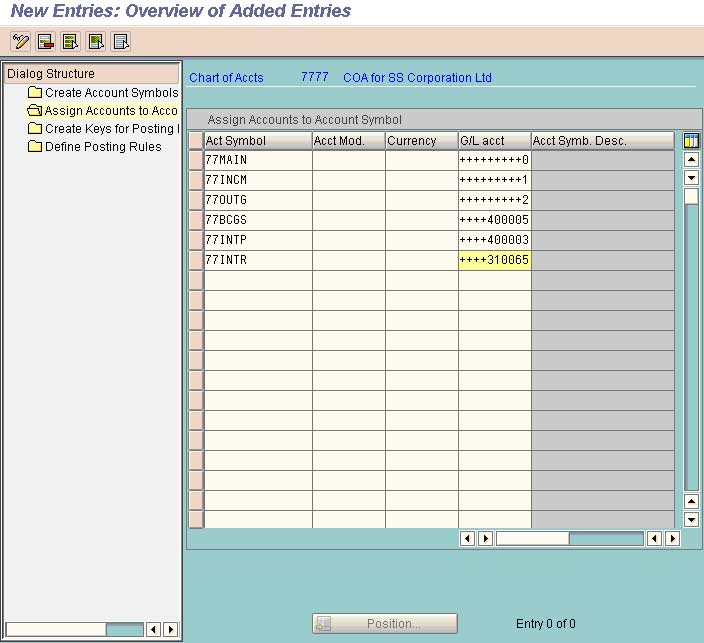Click the Position... button

[x=385, y=623]
